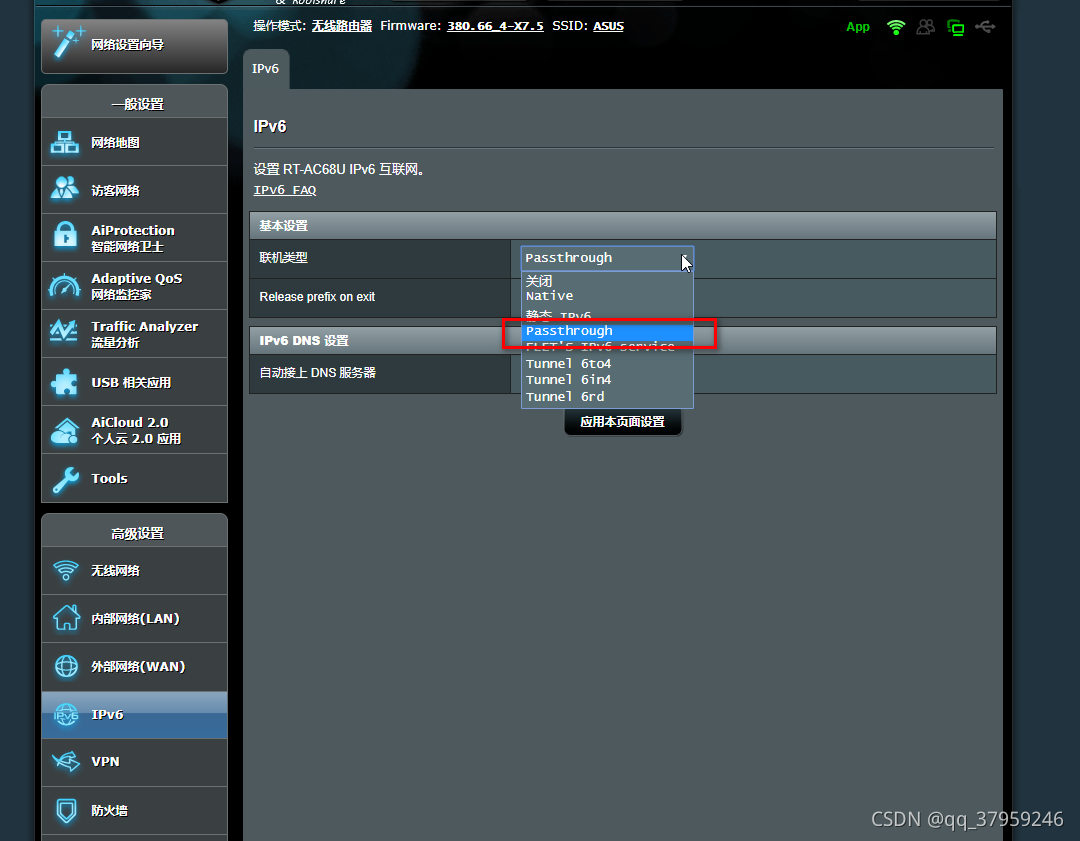Click the USB status icon in header

tap(985, 26)
